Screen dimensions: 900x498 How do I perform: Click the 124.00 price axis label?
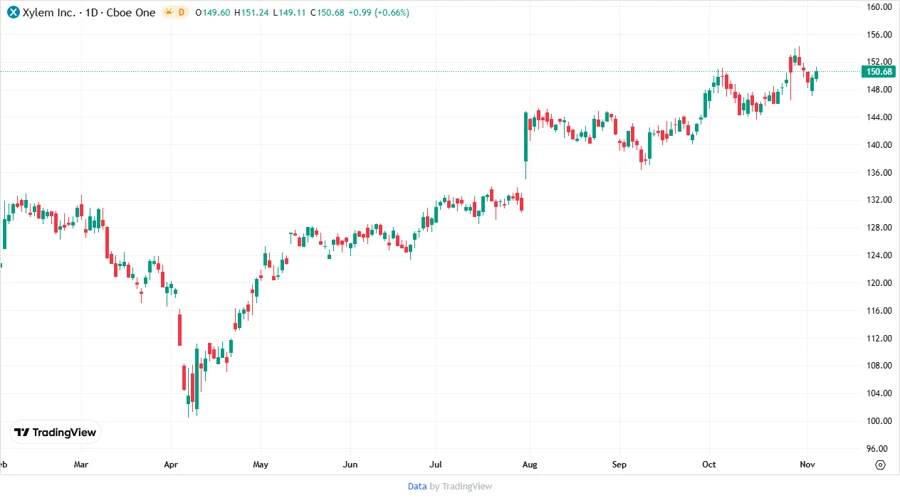click(x=879, y=255)
